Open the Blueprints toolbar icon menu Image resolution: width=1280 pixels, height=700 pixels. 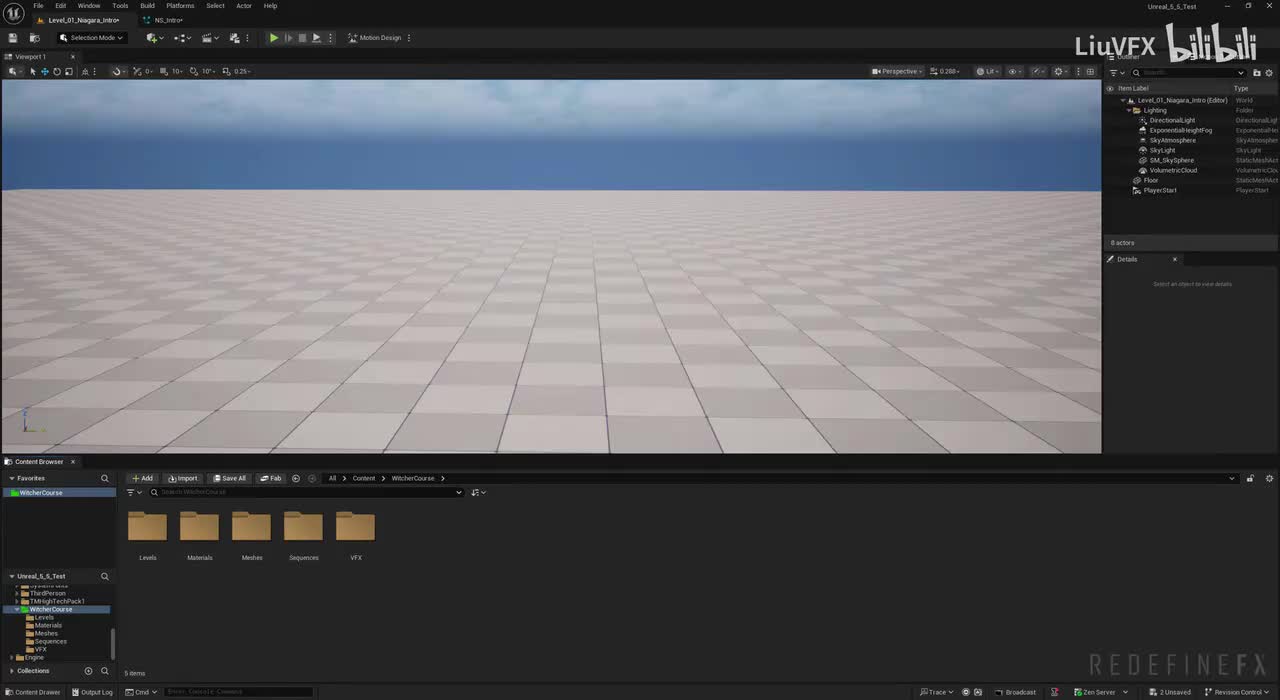coord(182,38)
